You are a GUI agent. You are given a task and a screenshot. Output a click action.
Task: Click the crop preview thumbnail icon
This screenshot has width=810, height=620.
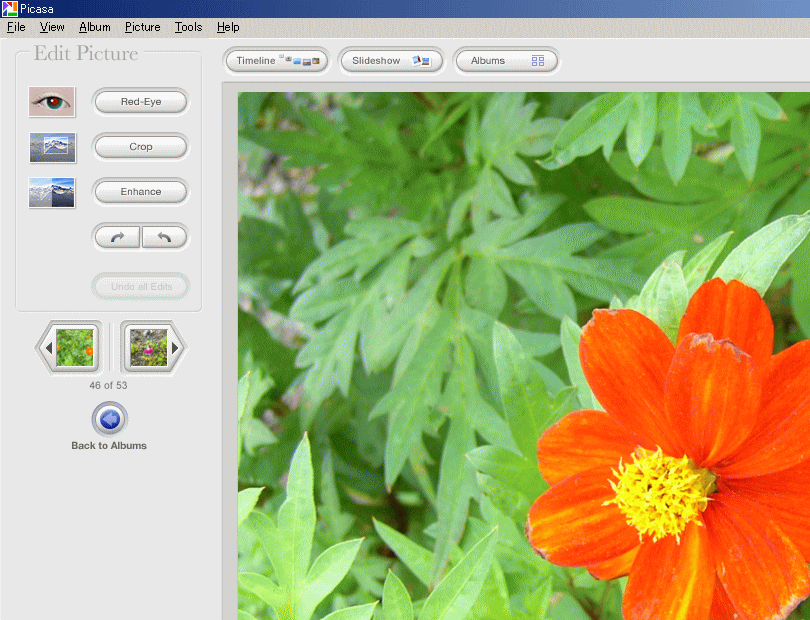pyautogui.click(x=52, y=147)
